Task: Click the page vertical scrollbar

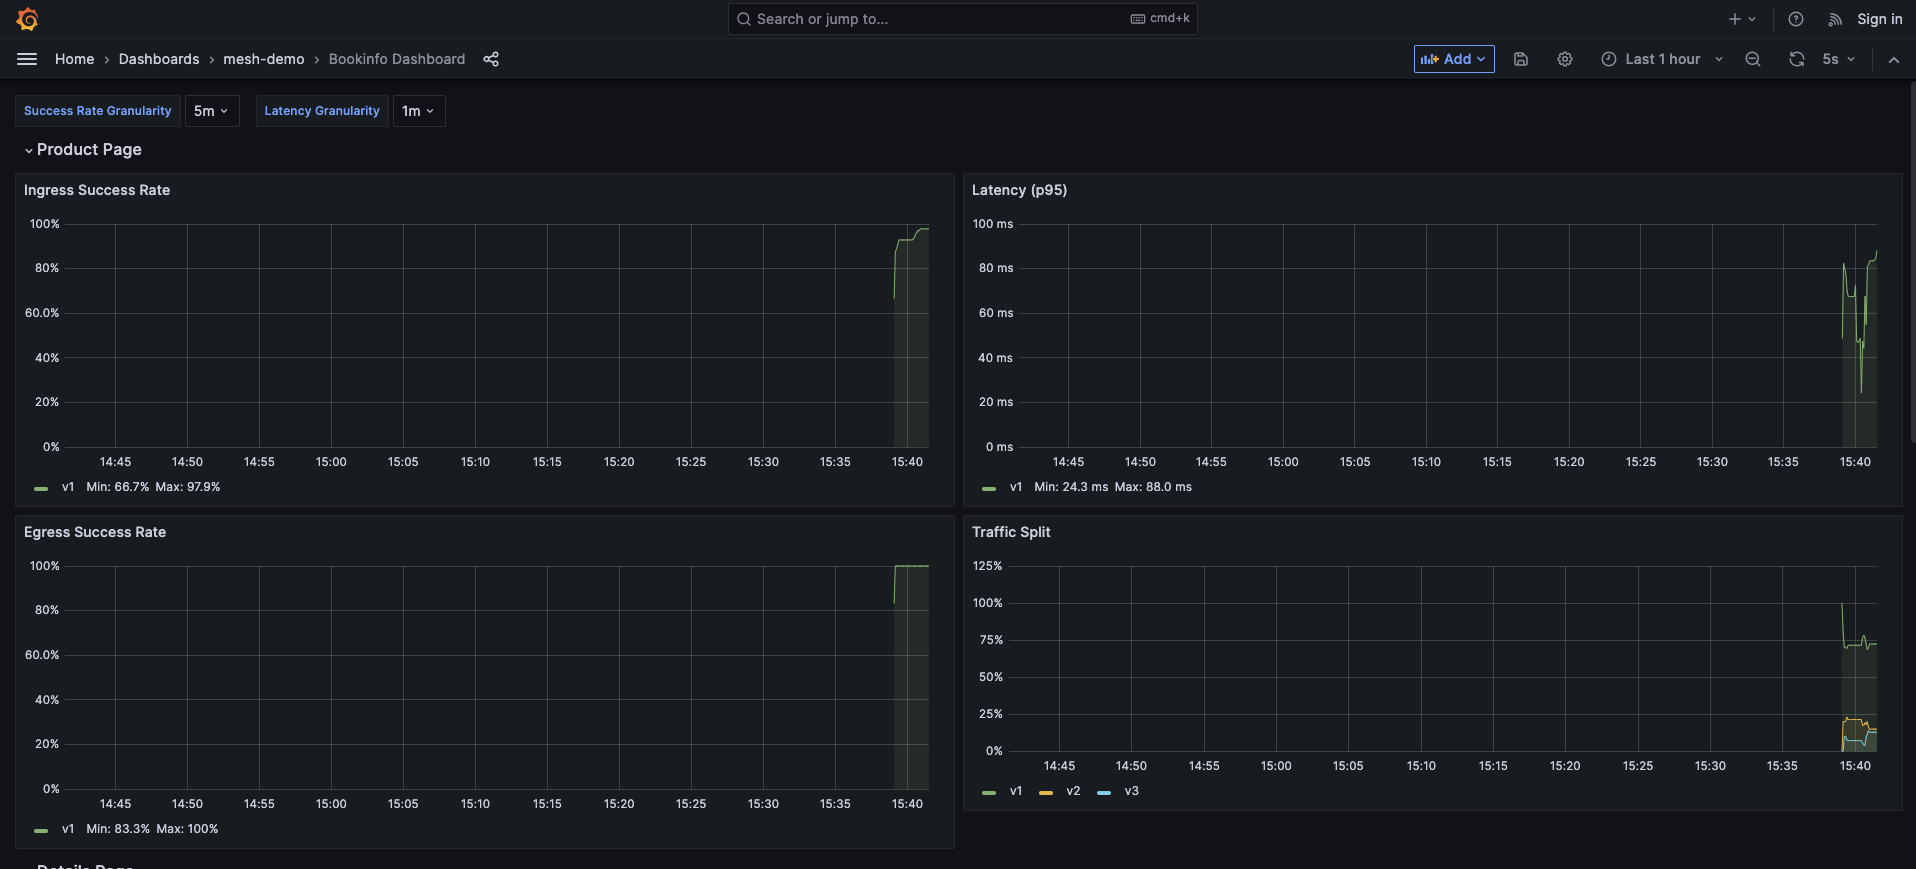Action: [x=1911, y=260]
